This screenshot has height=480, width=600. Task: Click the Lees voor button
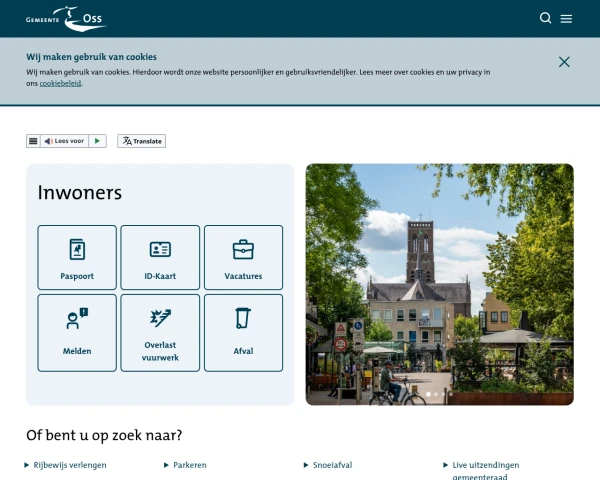pyautogui.click(x=64, y=141)
